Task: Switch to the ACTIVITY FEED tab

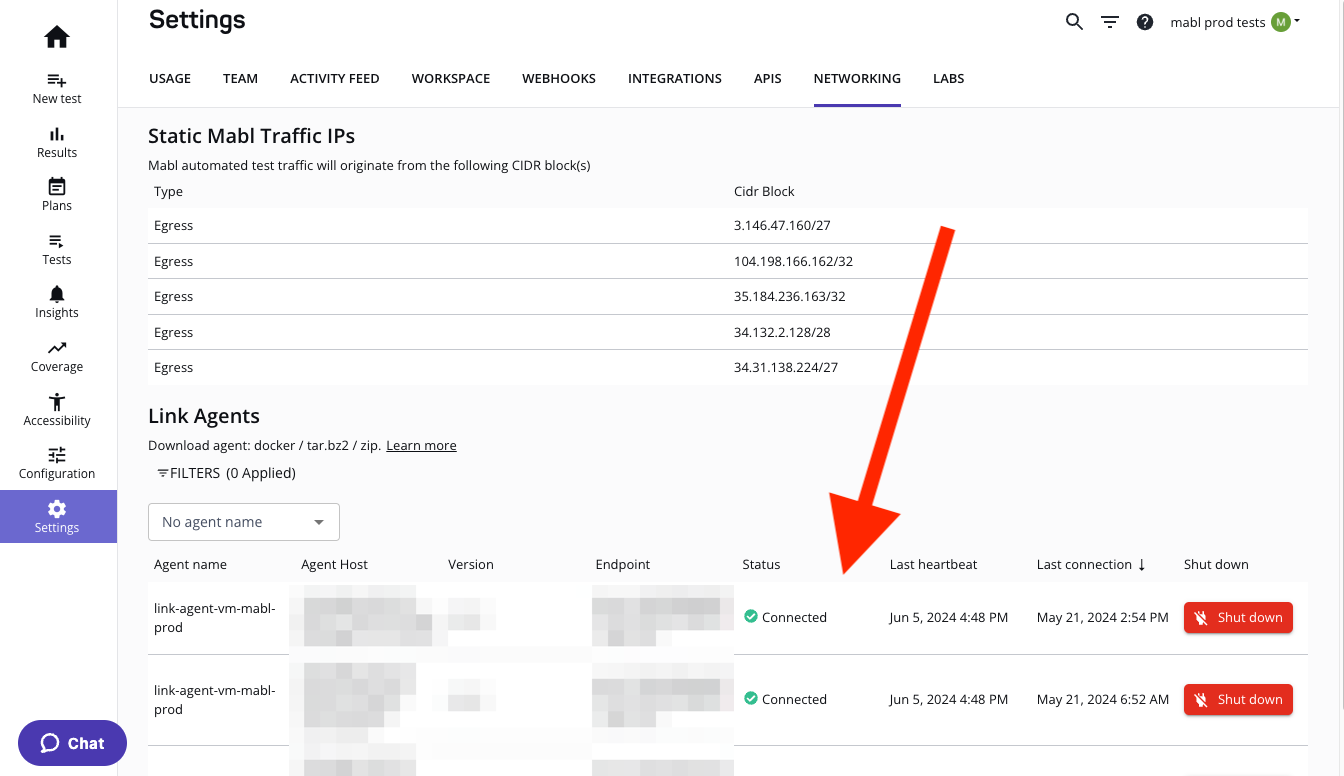Action: tap(335, 78)
